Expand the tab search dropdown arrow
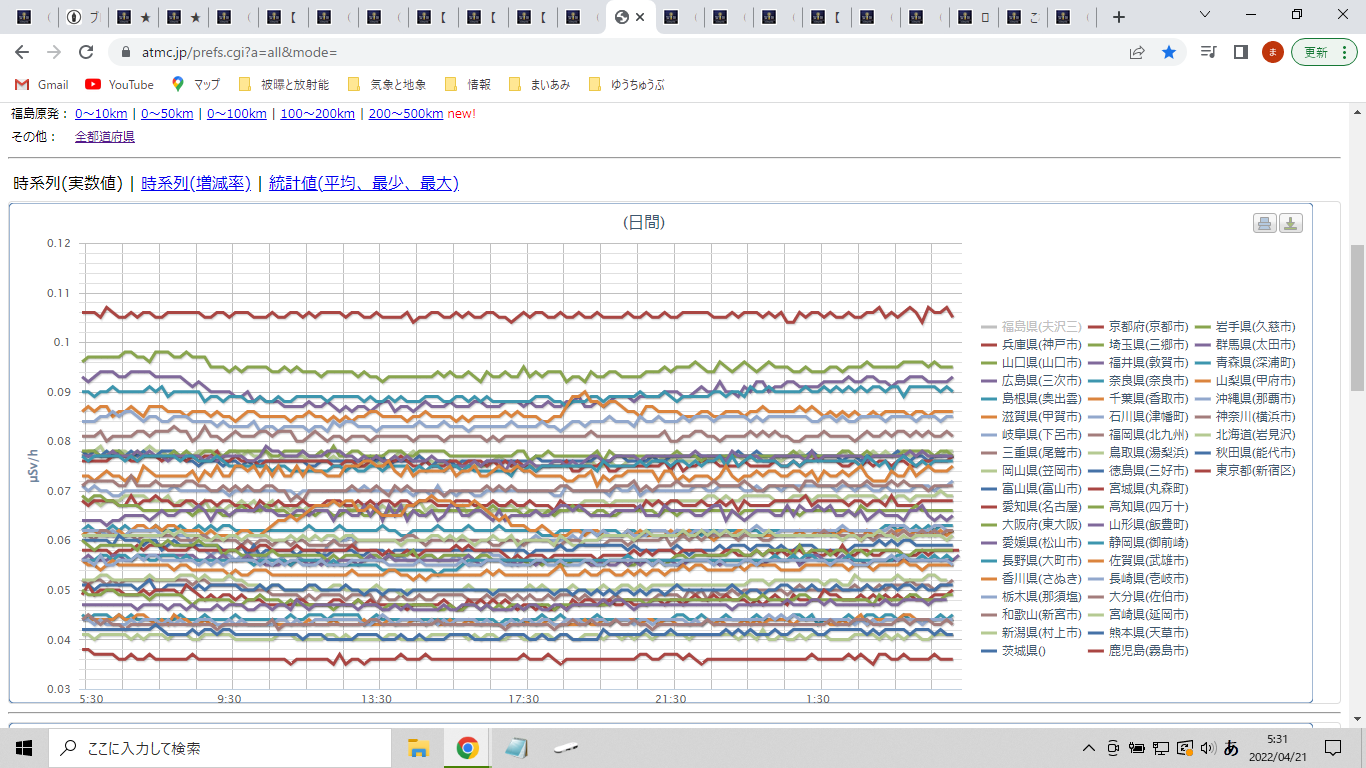 click(1205, 15)
